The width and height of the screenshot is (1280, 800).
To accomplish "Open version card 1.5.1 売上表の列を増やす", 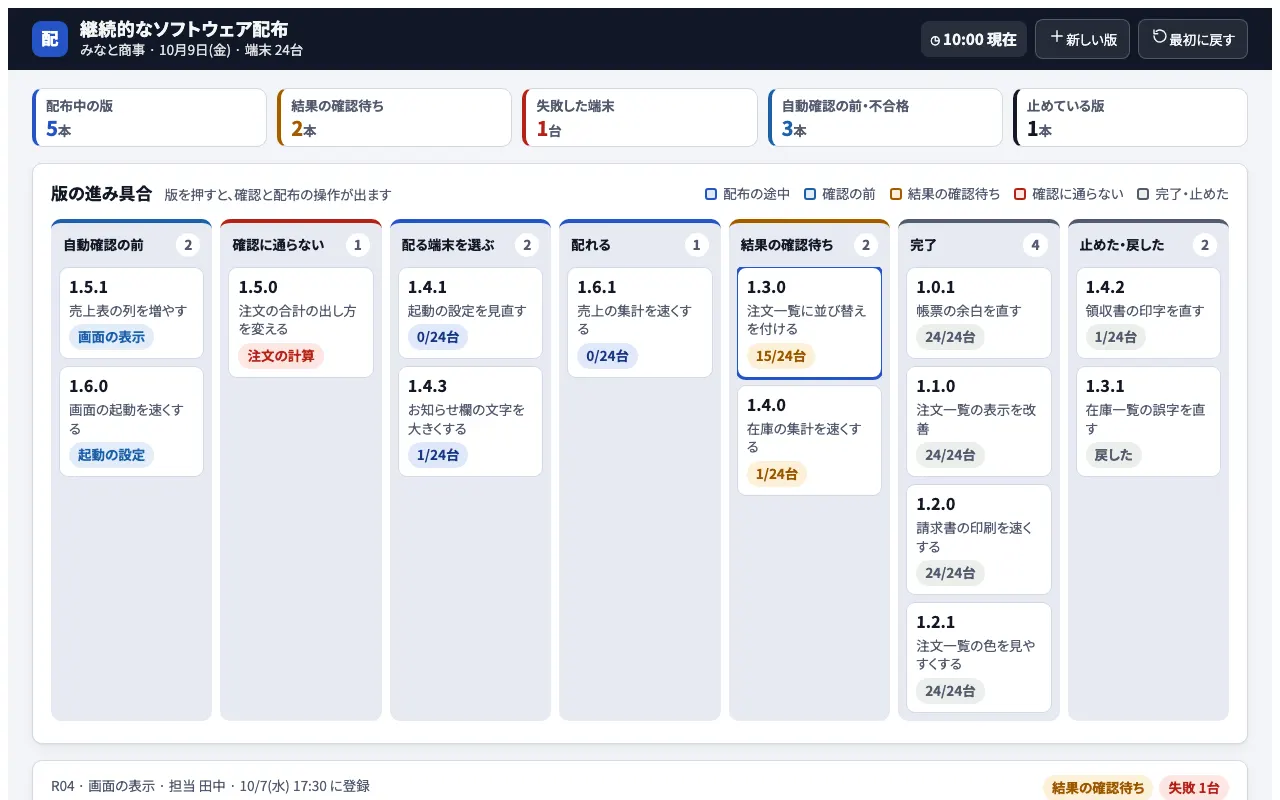I will 131,313.
